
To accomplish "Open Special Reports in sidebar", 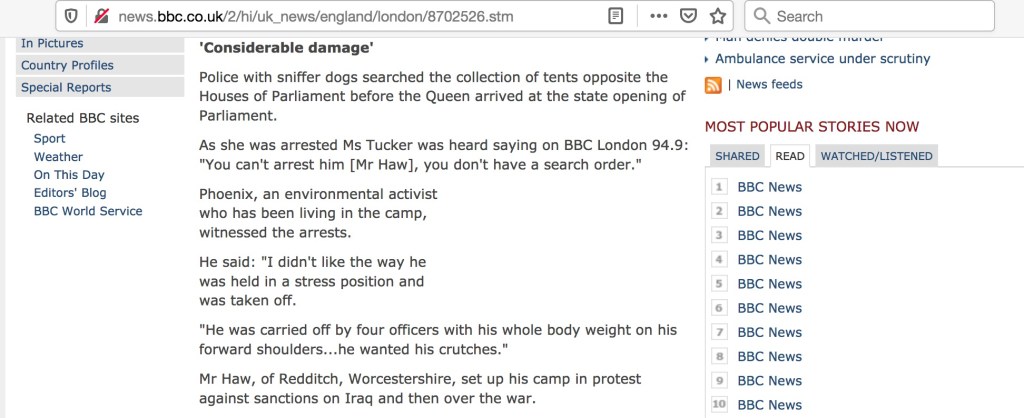I will pos(66,87).
